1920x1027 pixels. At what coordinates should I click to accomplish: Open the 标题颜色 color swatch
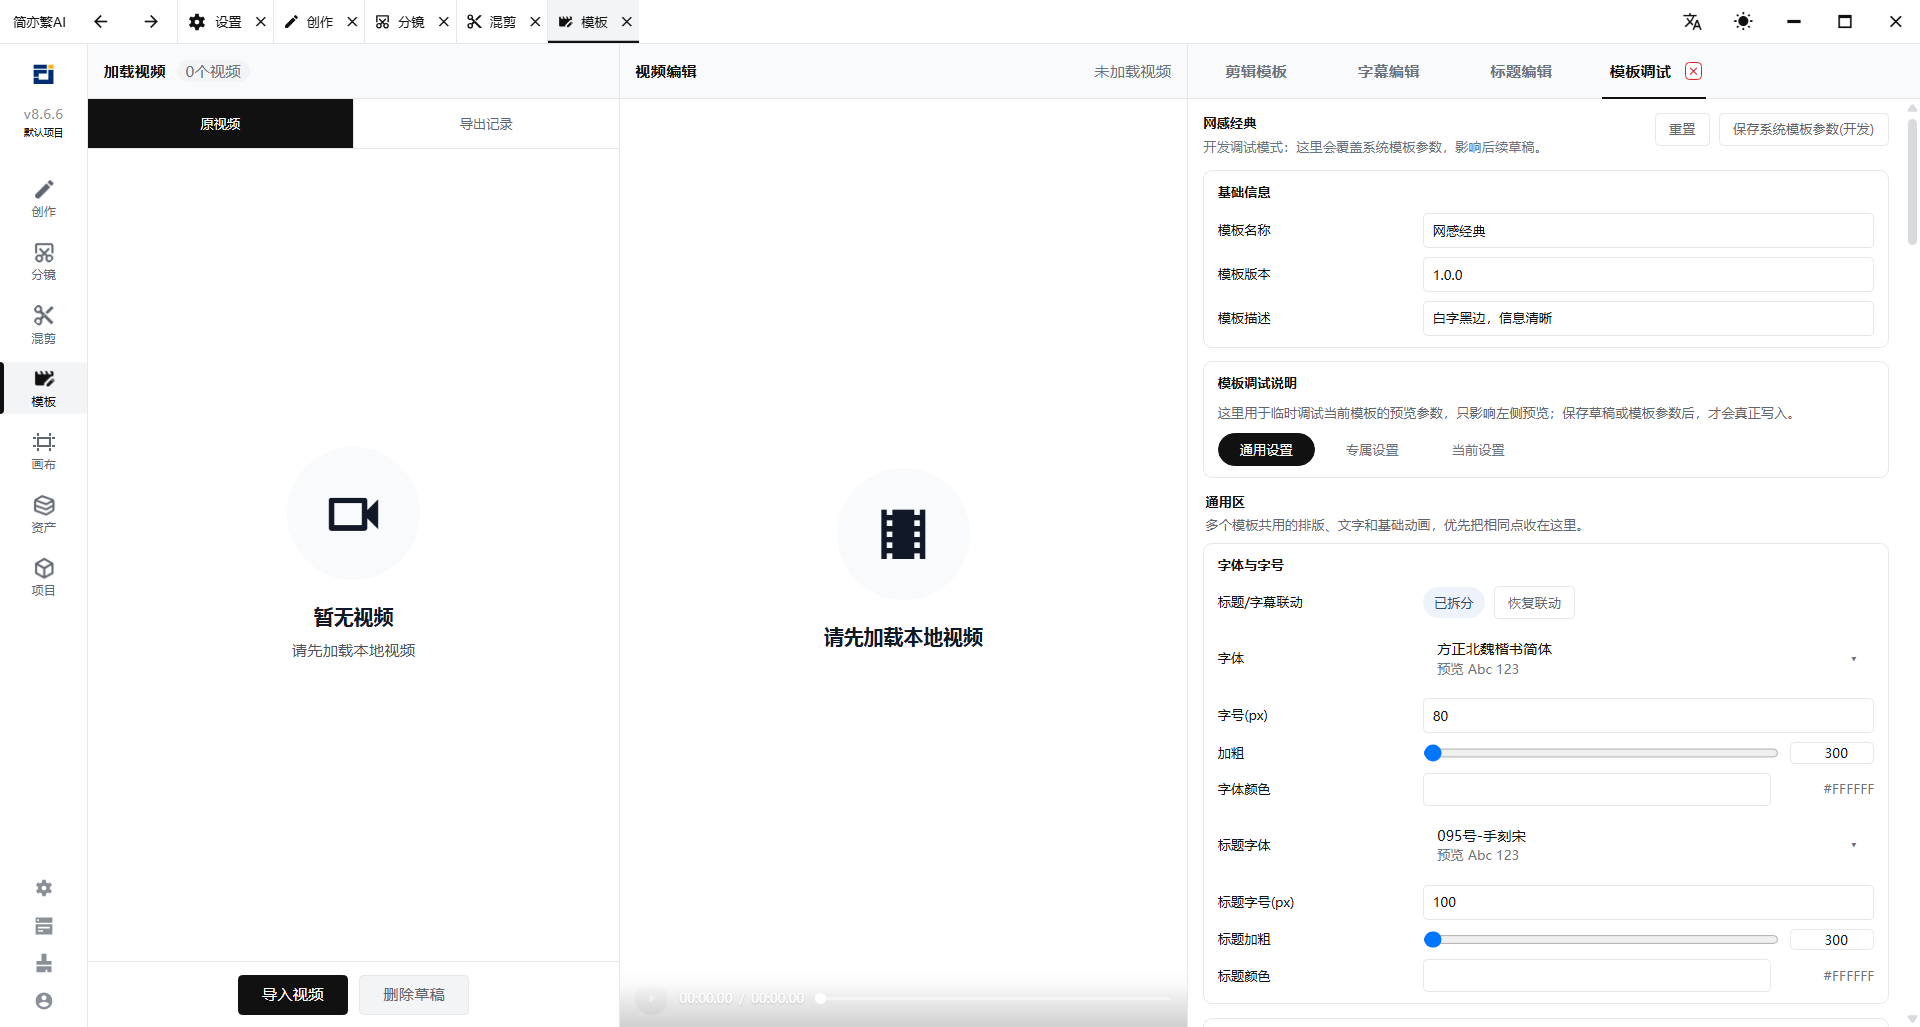click(1596, 976)
